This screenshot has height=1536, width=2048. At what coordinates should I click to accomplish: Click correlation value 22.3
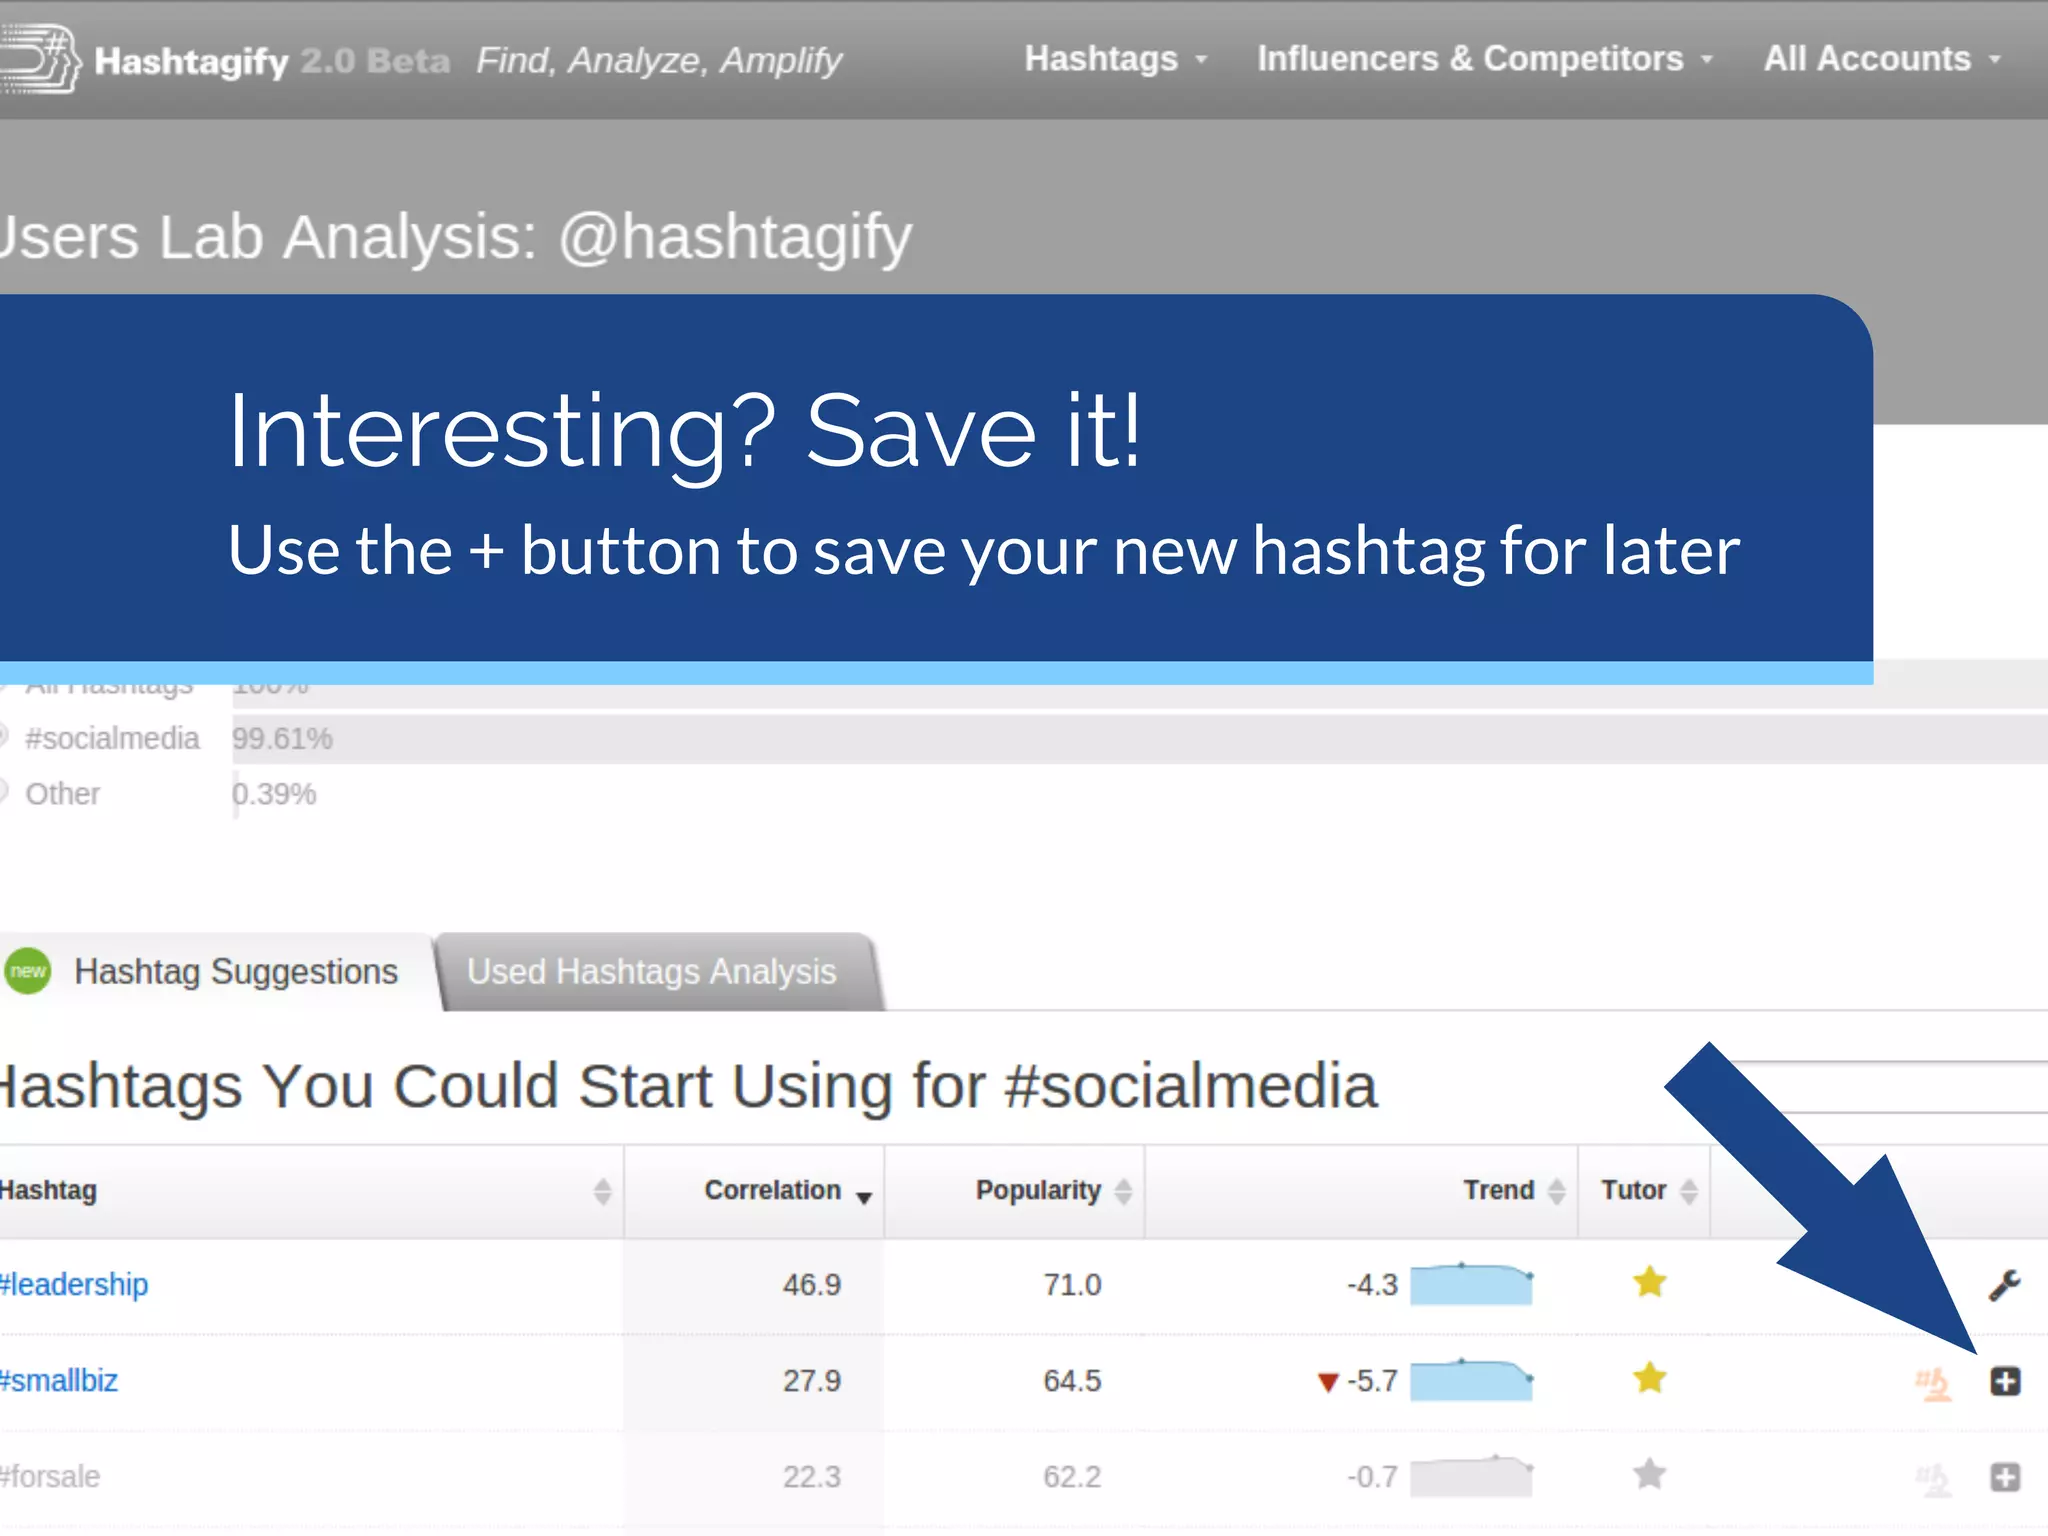pos(812,1477)
